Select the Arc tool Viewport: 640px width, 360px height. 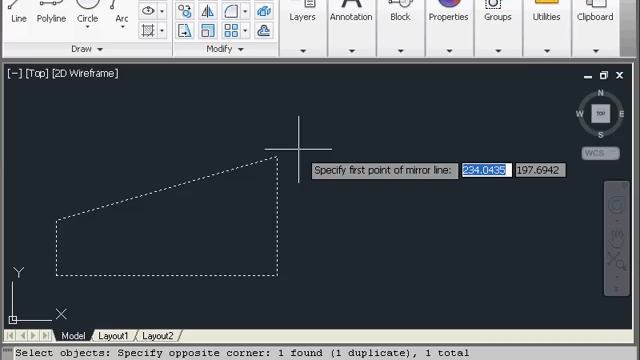(x=121, y=11)
